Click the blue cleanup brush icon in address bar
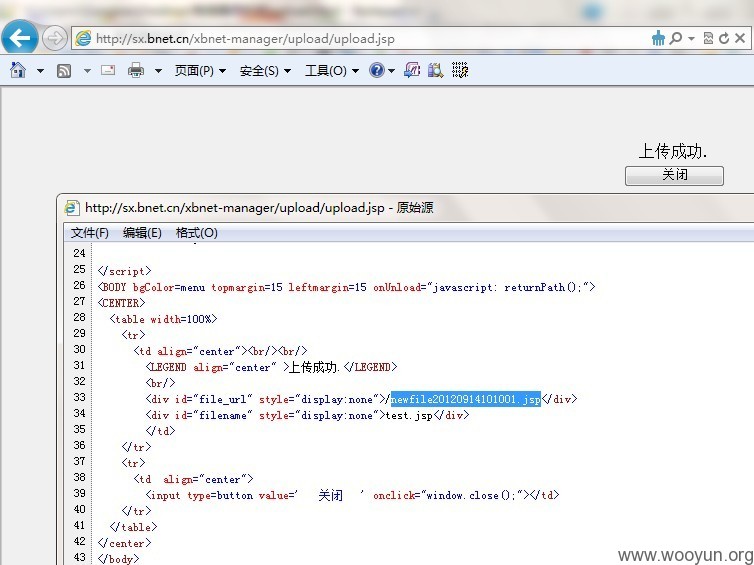 (658, 38)
